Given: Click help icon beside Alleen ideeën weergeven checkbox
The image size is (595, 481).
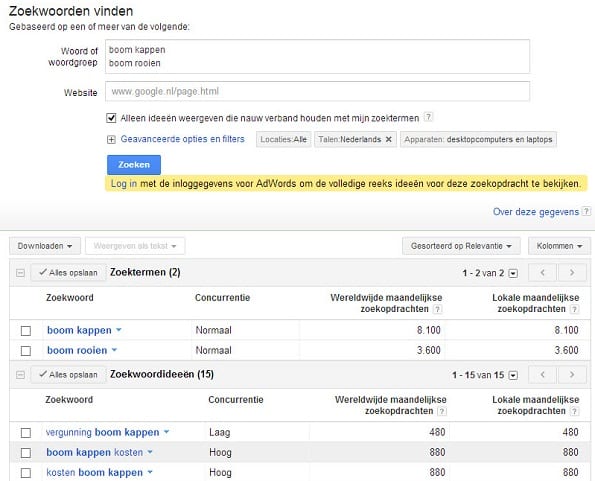Looking at the screenshot, I should (428, 117).
